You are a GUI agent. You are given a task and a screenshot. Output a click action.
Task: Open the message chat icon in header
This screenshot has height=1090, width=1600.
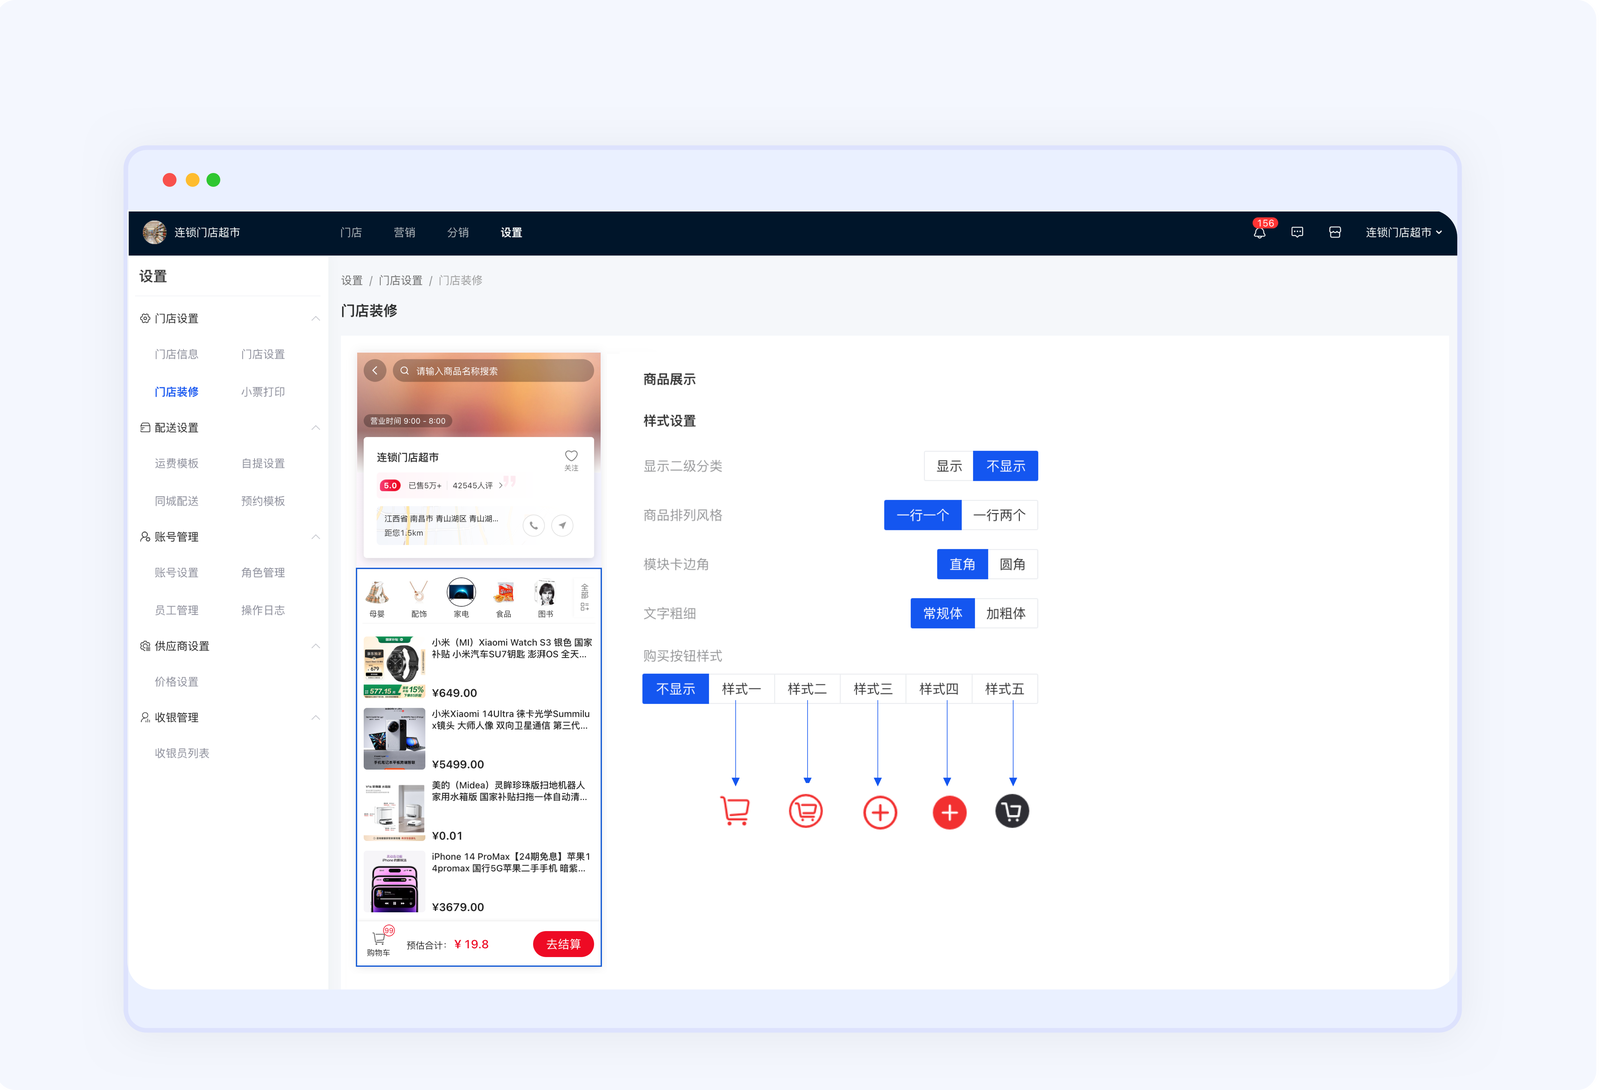(x=1297, y=232)
